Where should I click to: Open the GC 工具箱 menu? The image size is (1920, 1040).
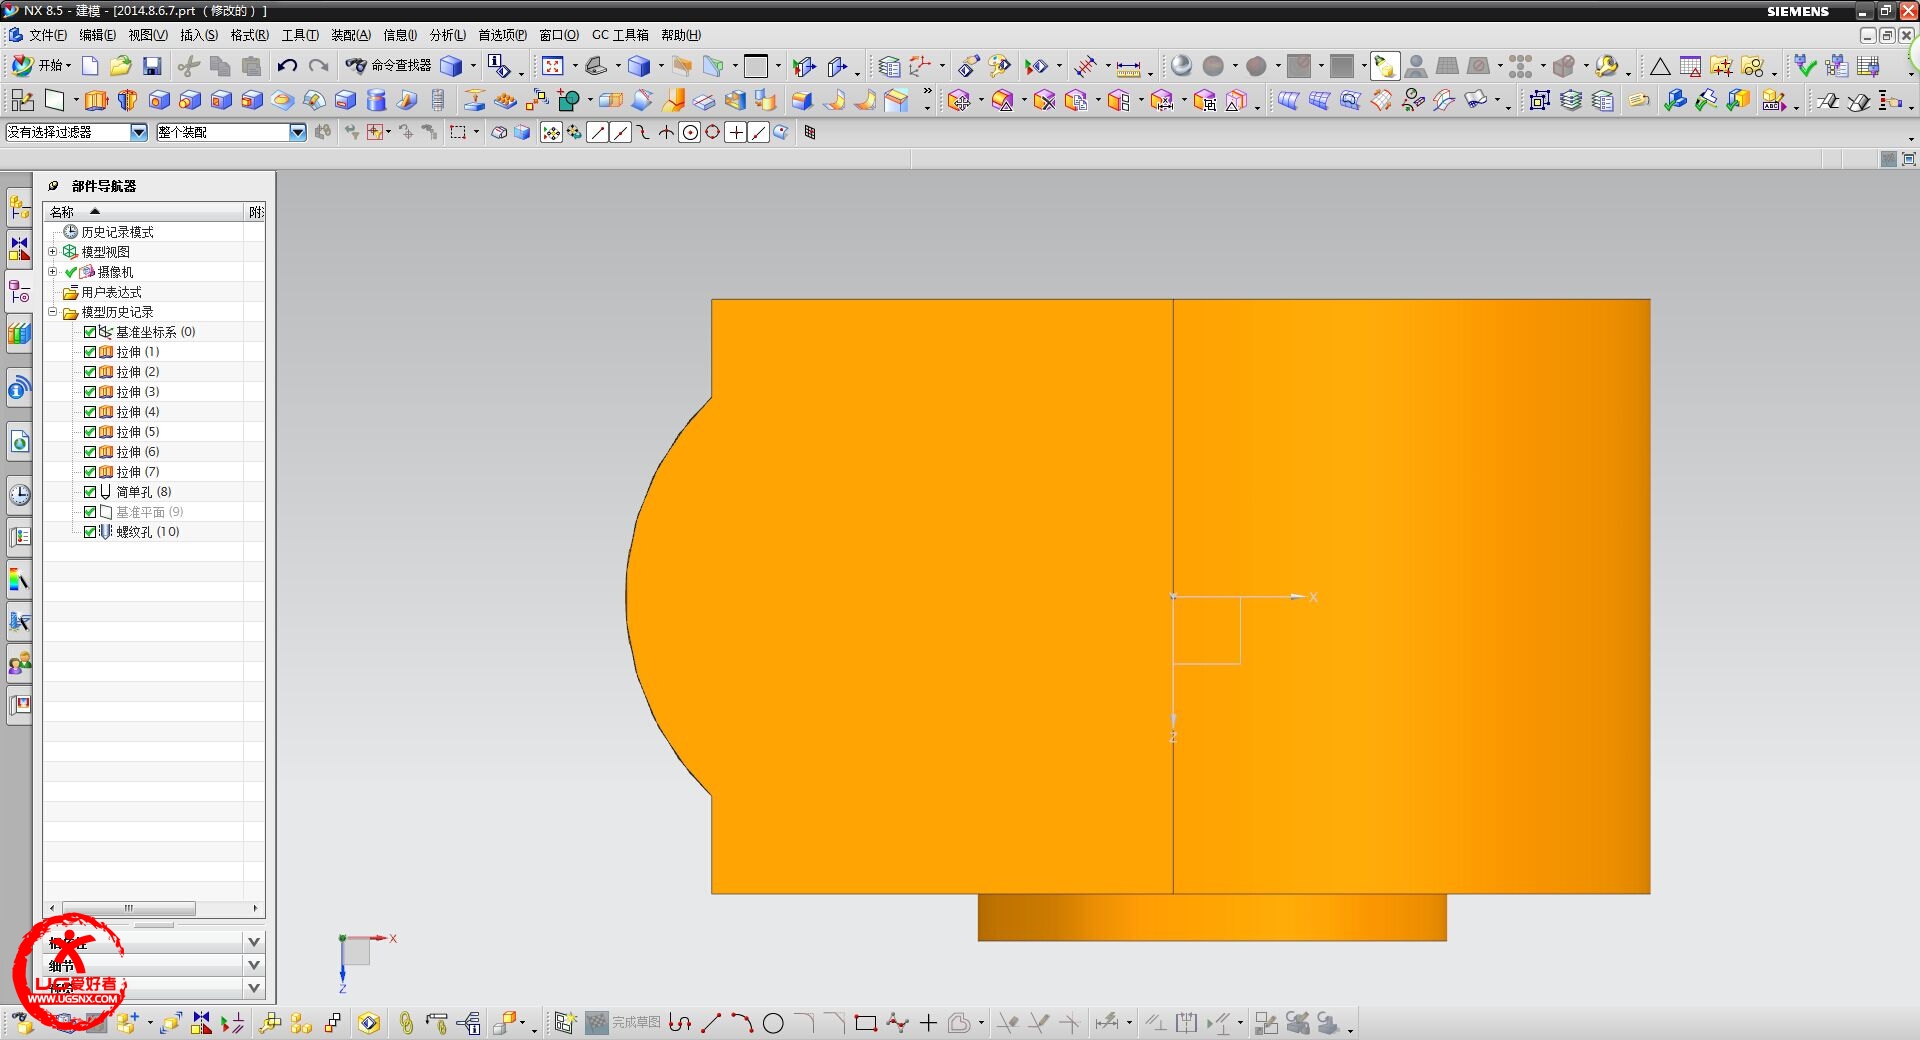(620, 35)
